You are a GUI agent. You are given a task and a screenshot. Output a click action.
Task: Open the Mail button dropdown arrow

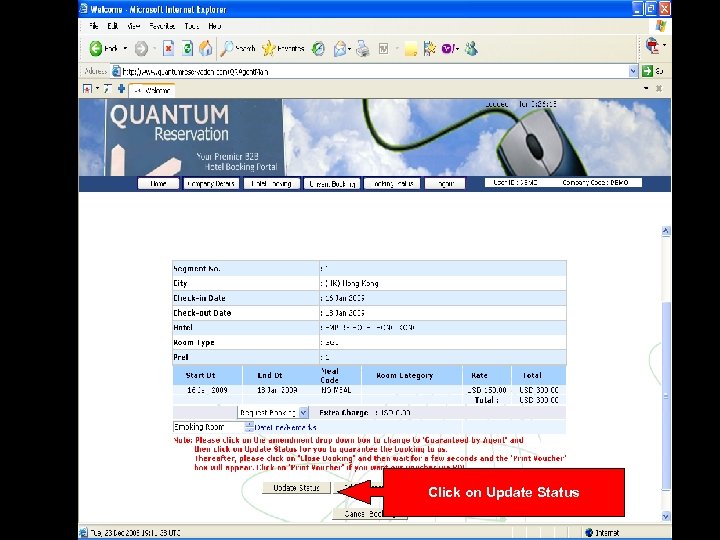point(350,49)
